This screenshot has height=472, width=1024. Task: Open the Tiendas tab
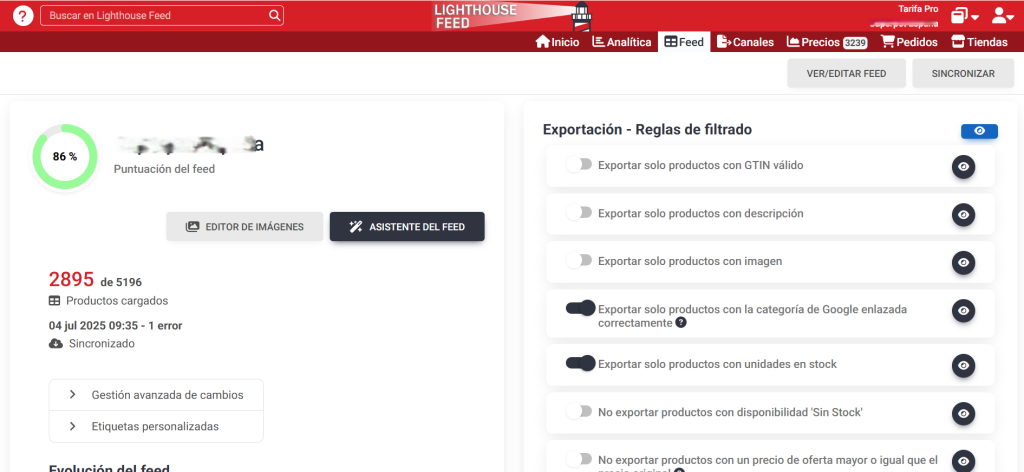pos(979,42)
